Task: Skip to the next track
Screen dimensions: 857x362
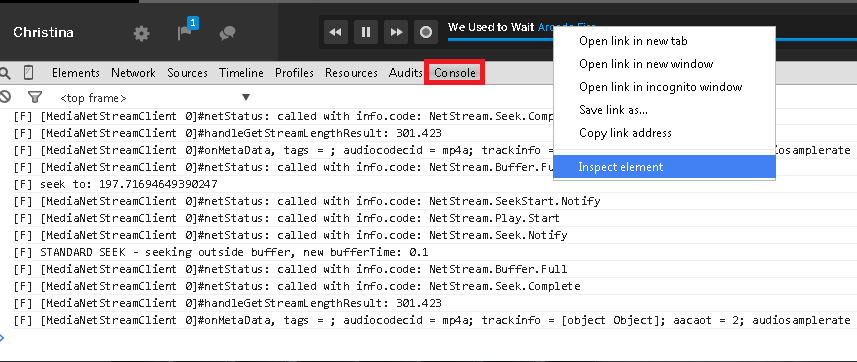Action: point(396,32)
